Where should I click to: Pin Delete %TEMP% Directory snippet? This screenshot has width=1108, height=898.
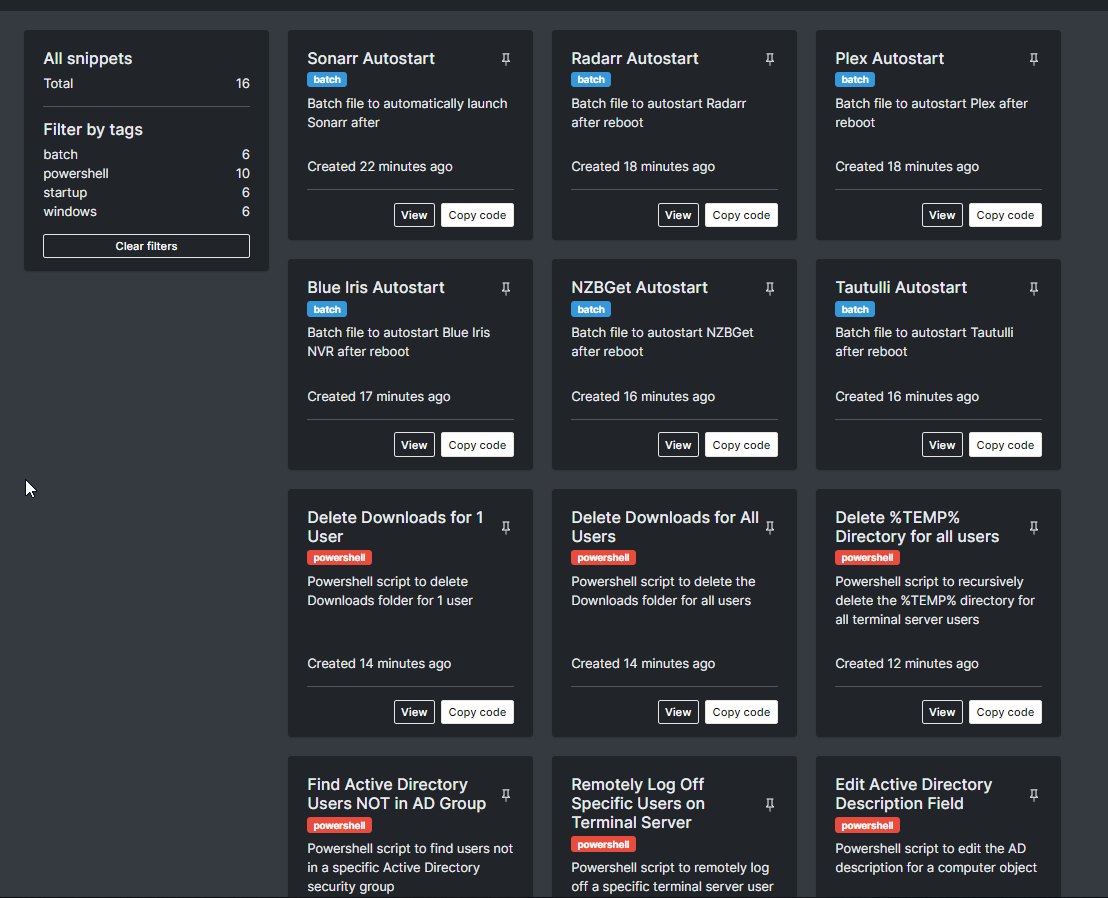coord(1034,527)
